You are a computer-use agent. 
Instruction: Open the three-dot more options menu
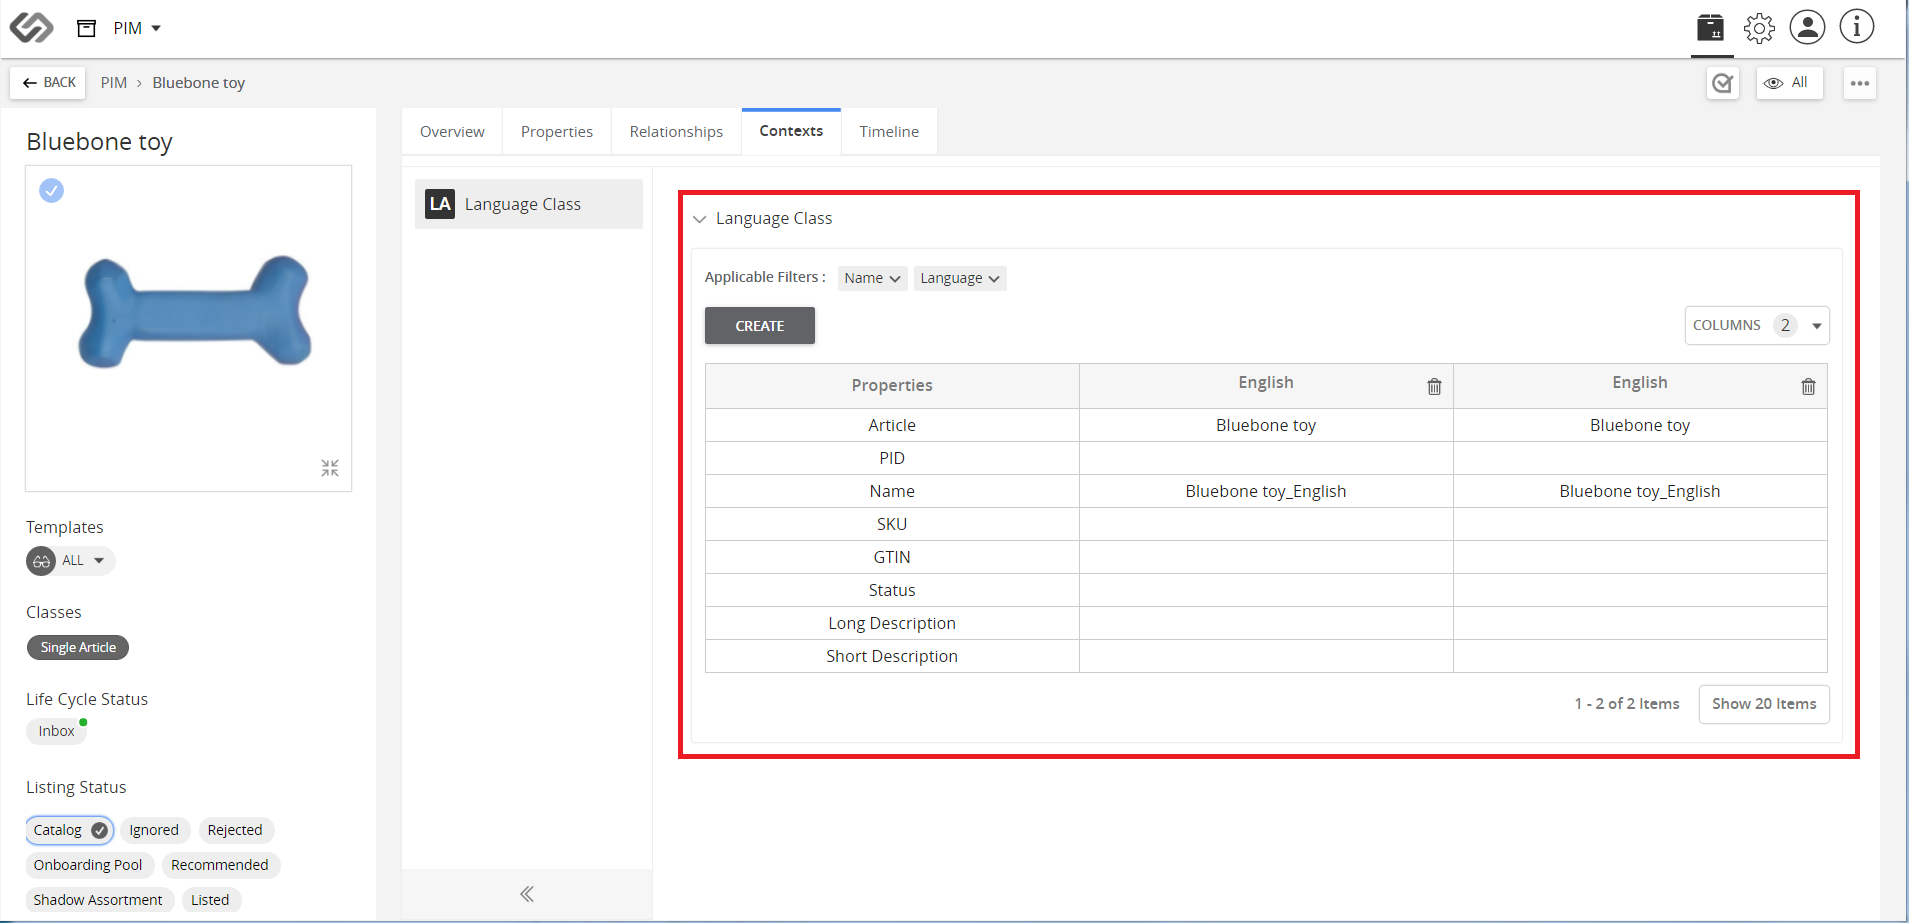click(x=1860, y=83)
